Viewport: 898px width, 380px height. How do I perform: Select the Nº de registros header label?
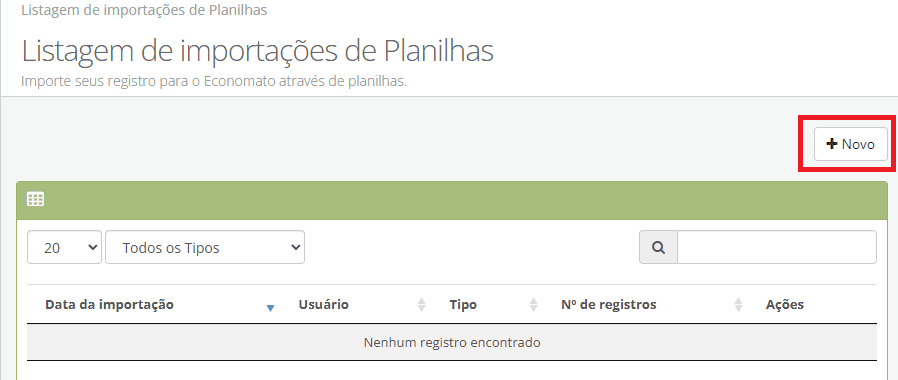click(609, 304)
